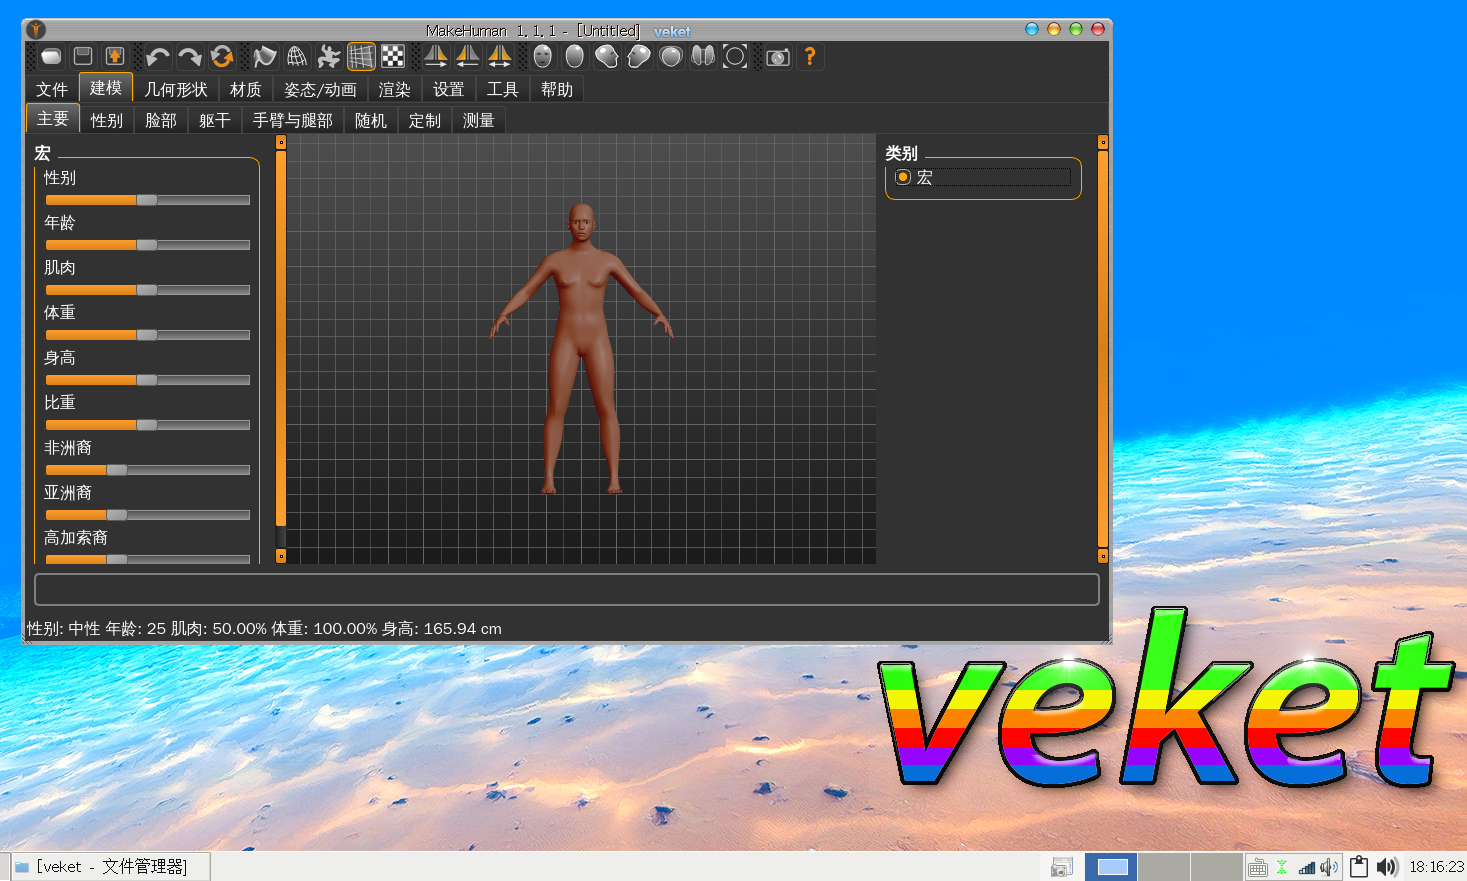Open the 几何形状 tab
The width and height of the screenshot is (1467, 881).
(176, 90)
